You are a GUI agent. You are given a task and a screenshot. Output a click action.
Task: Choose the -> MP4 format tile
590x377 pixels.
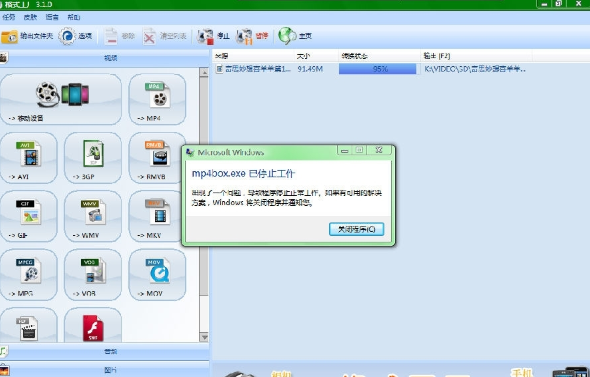point(157,99)
